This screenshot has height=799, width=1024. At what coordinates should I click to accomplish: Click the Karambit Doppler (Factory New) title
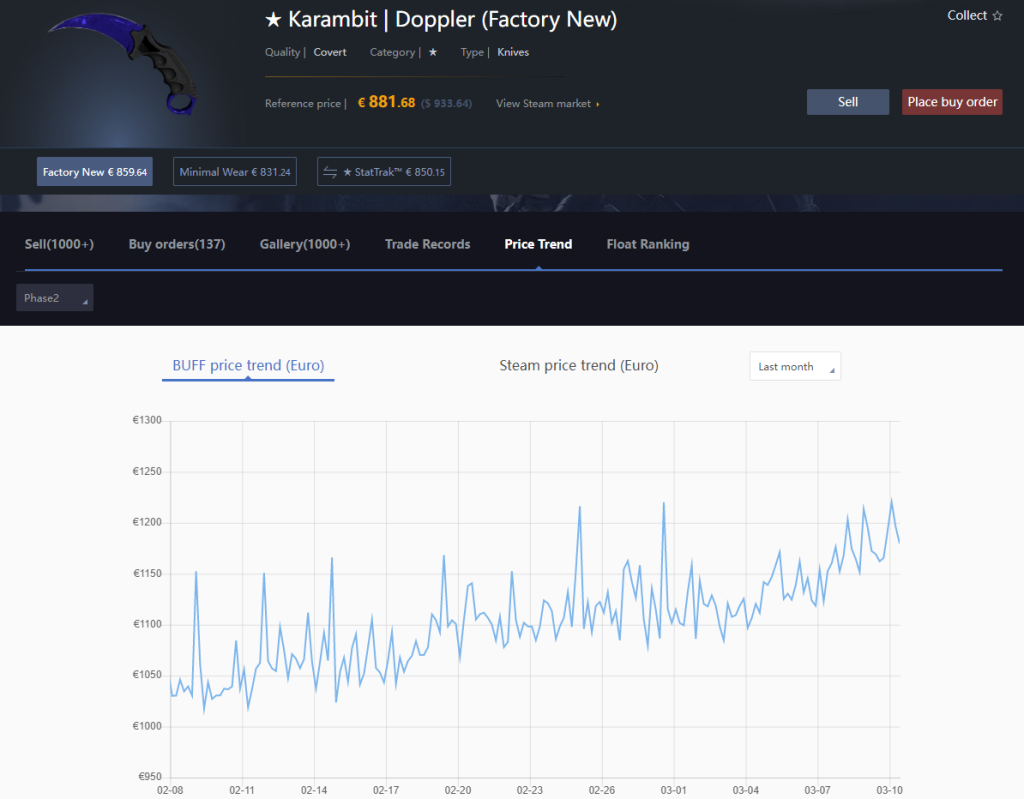click(441, 20)
